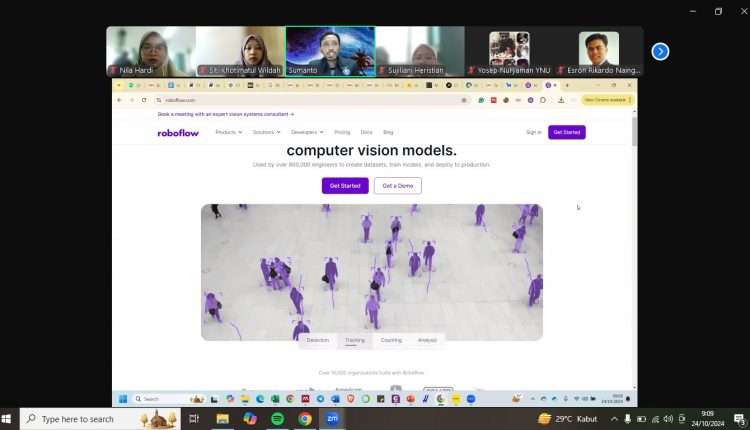
Task: Open the downloads icon in Chrome toolbar
Action: click(561, 100)
